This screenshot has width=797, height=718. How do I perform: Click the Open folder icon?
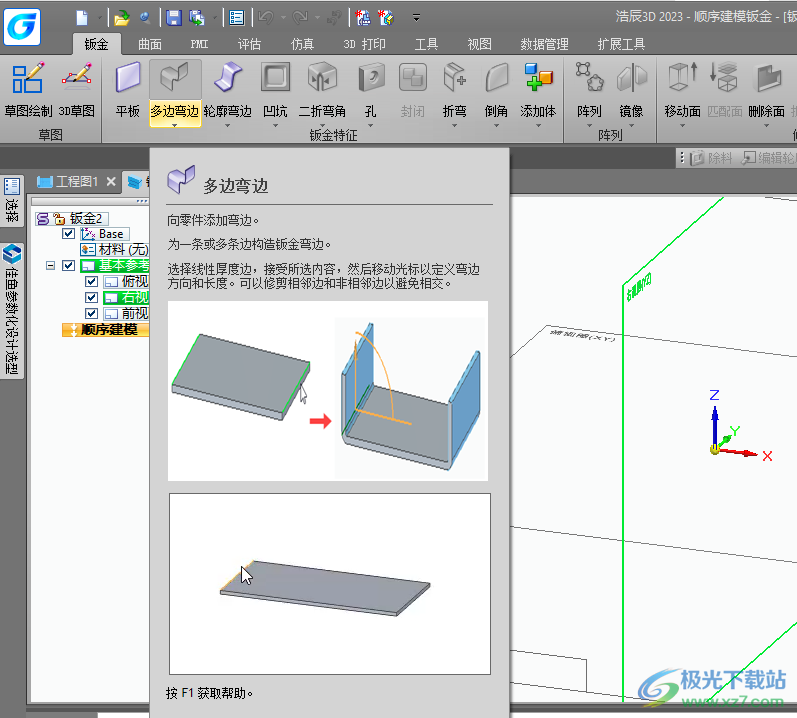pyautogui.click(x=121, y=18)
